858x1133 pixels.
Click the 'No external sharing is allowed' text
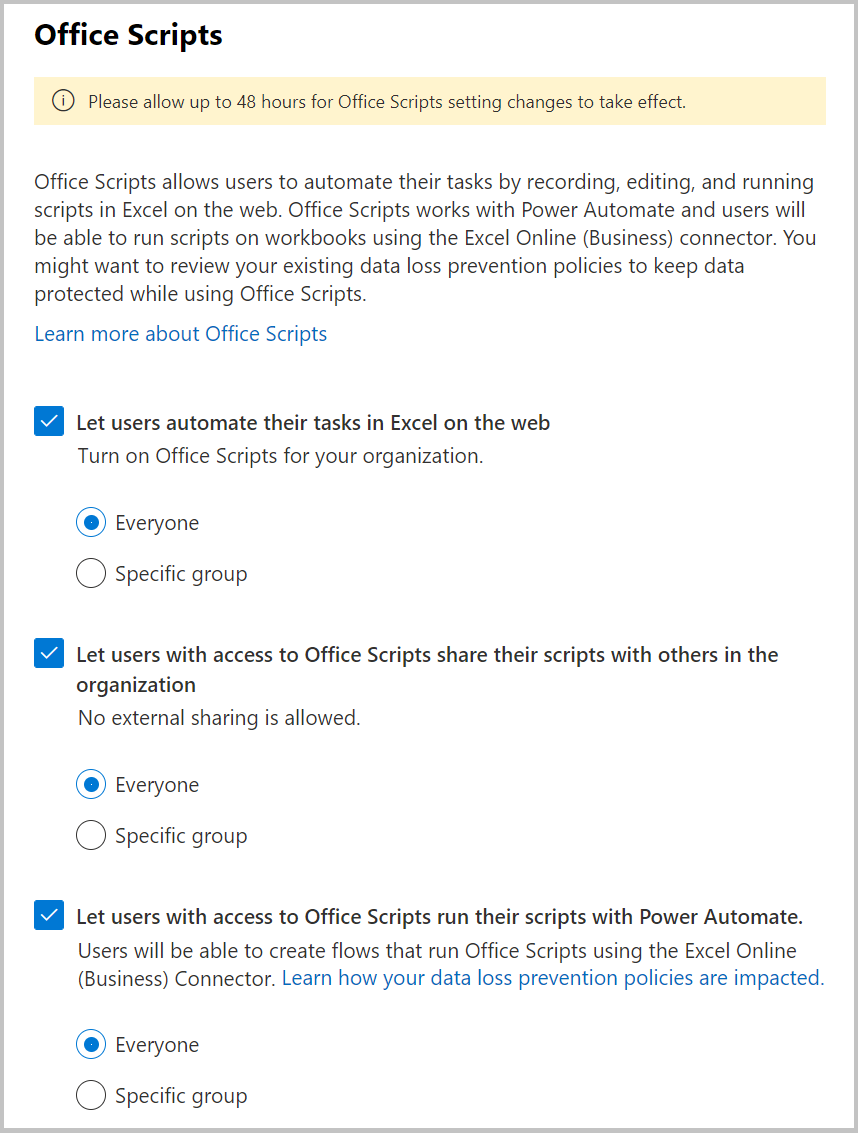[x=219, y=718]
